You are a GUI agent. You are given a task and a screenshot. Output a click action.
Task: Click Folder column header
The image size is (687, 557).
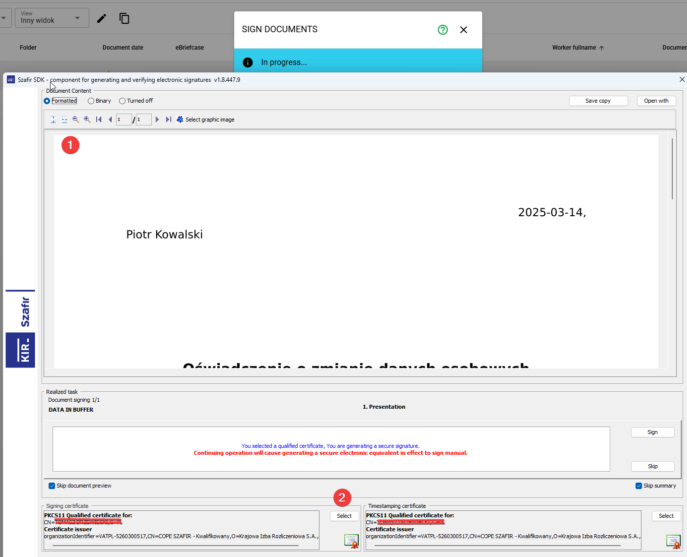tap(28, 47)
